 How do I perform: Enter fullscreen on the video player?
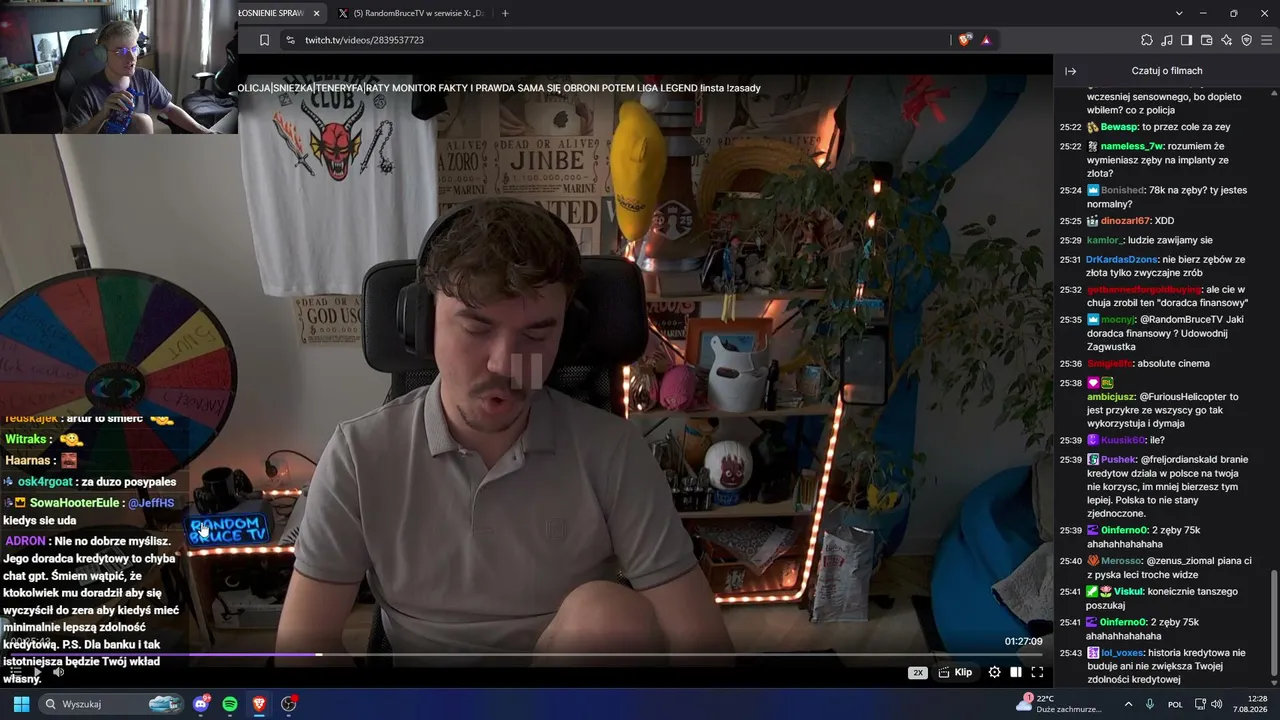tap(1037, 672)
